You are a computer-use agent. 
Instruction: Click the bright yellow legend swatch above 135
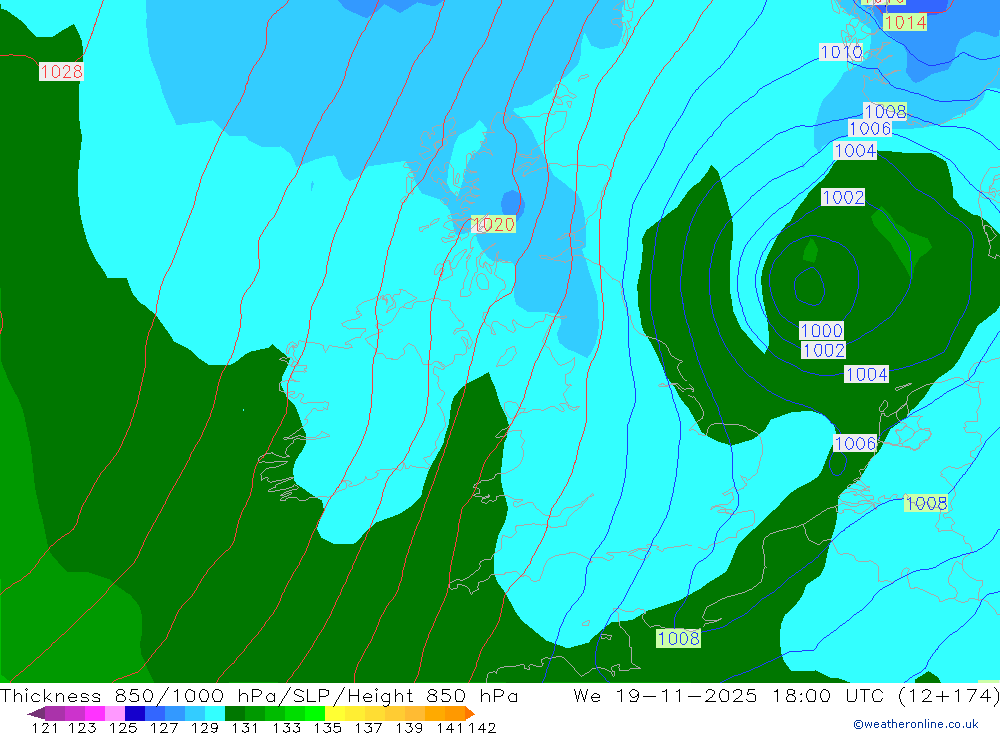coord(335,713)
